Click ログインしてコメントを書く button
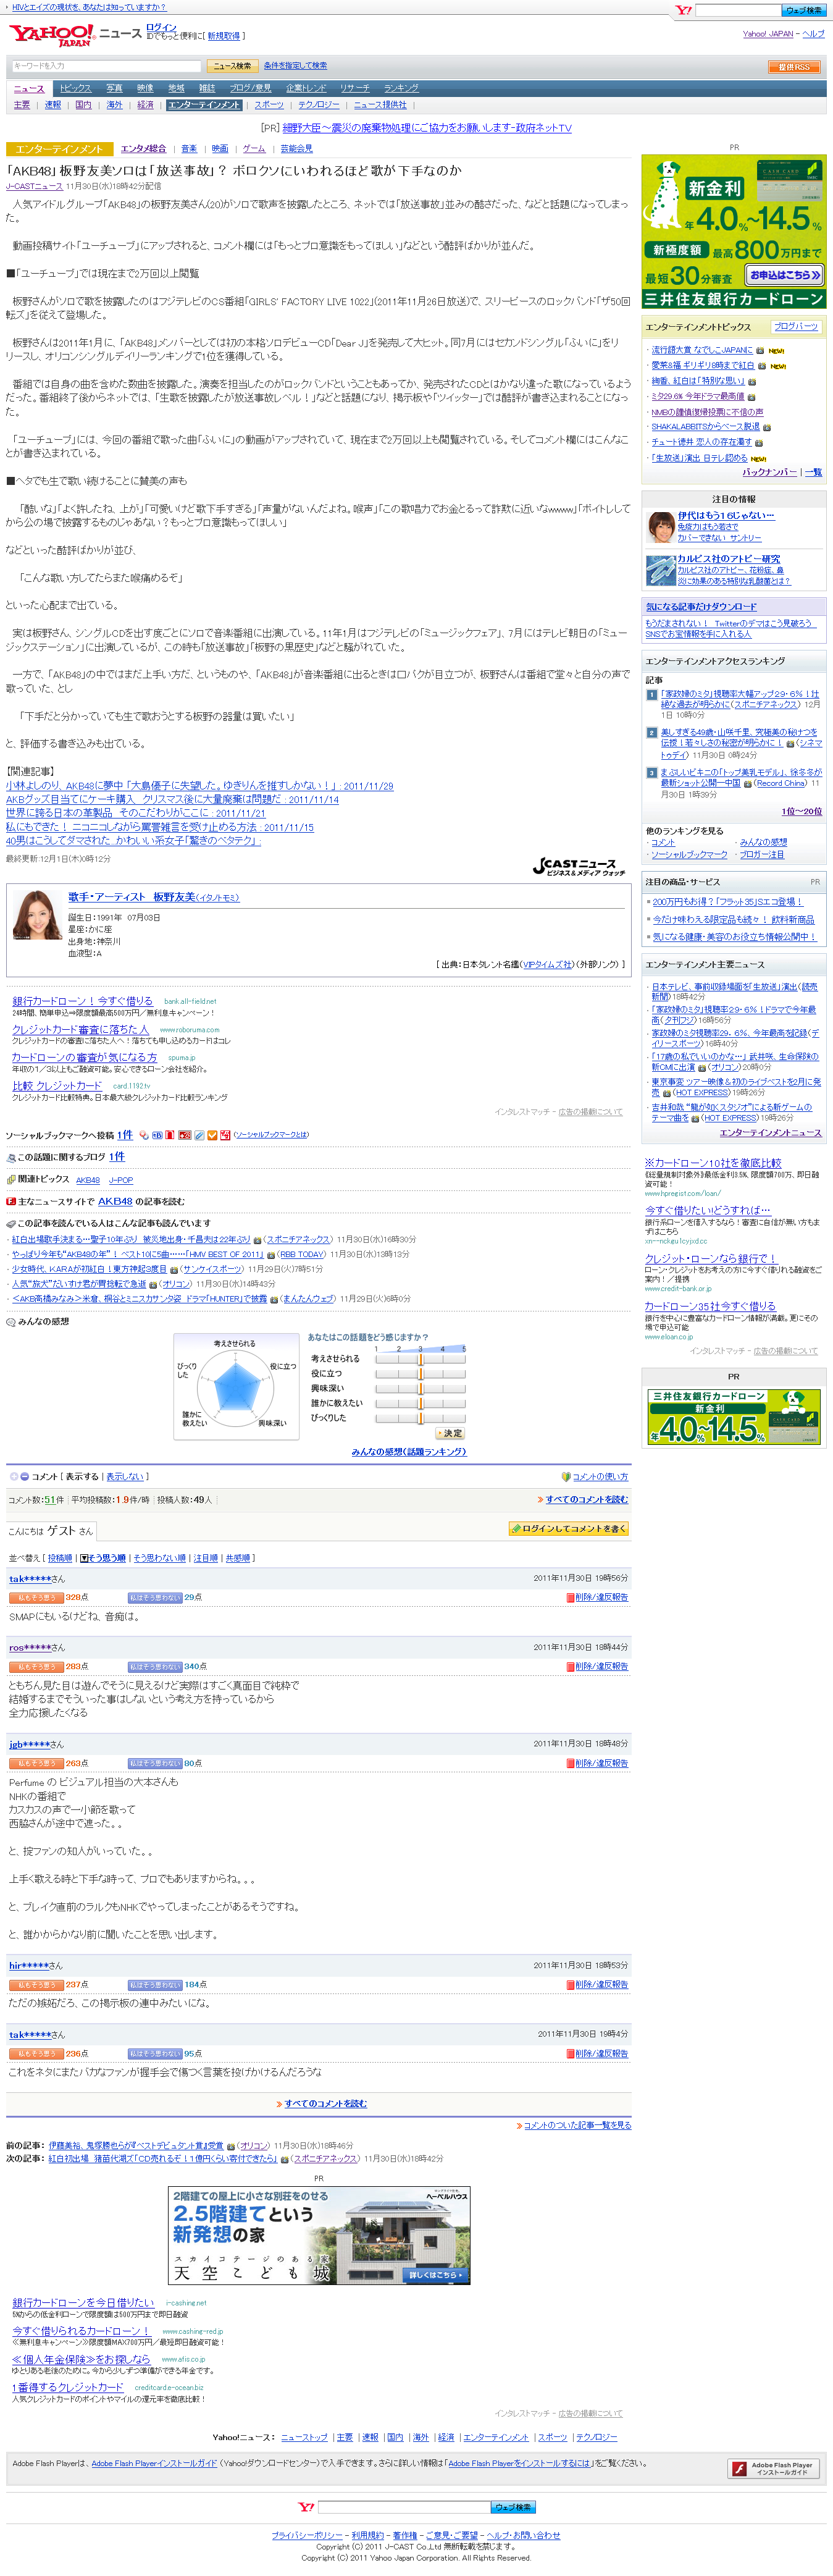833x2576 pixels. (x=568, y=1529)
